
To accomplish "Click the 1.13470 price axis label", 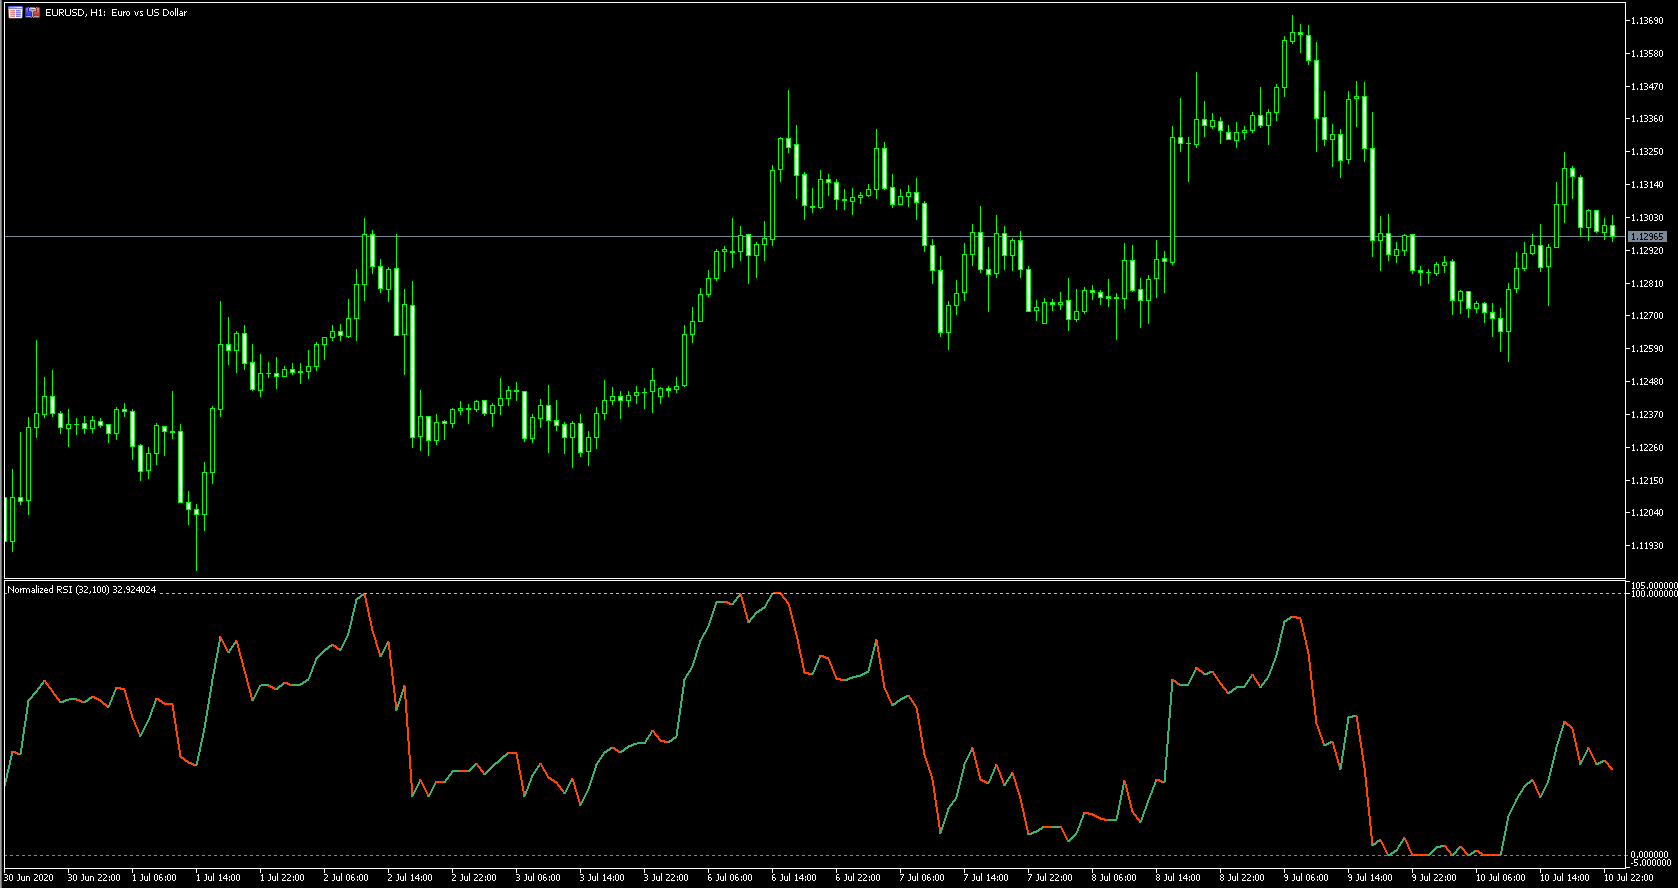I will pos(1647,87).
